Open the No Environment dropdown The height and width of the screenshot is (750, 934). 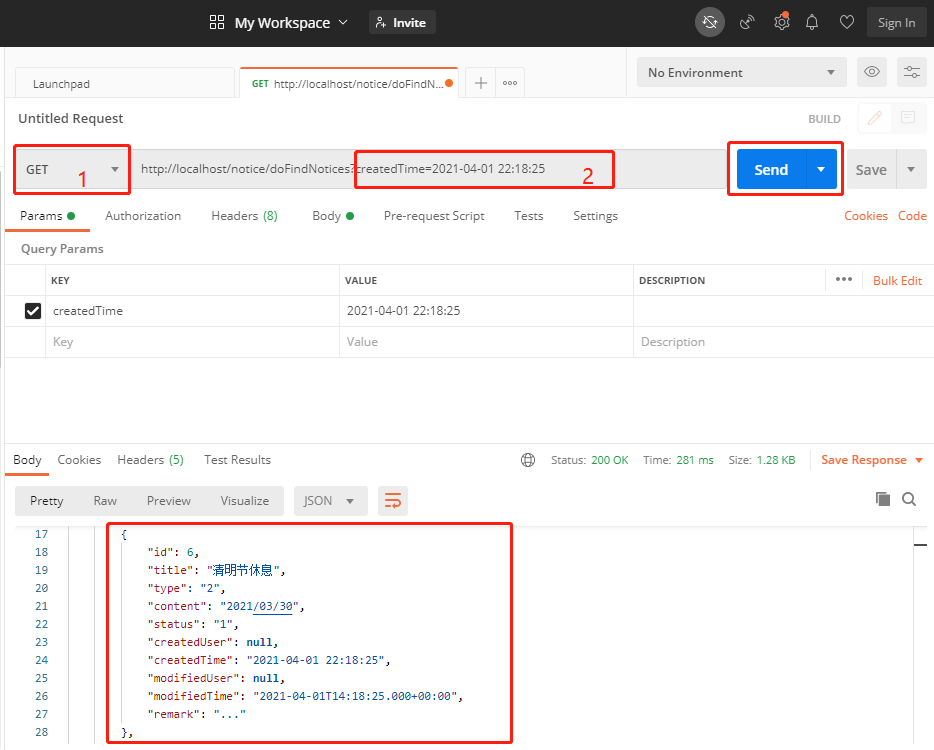pyautogui.click(x=742, y=72)
